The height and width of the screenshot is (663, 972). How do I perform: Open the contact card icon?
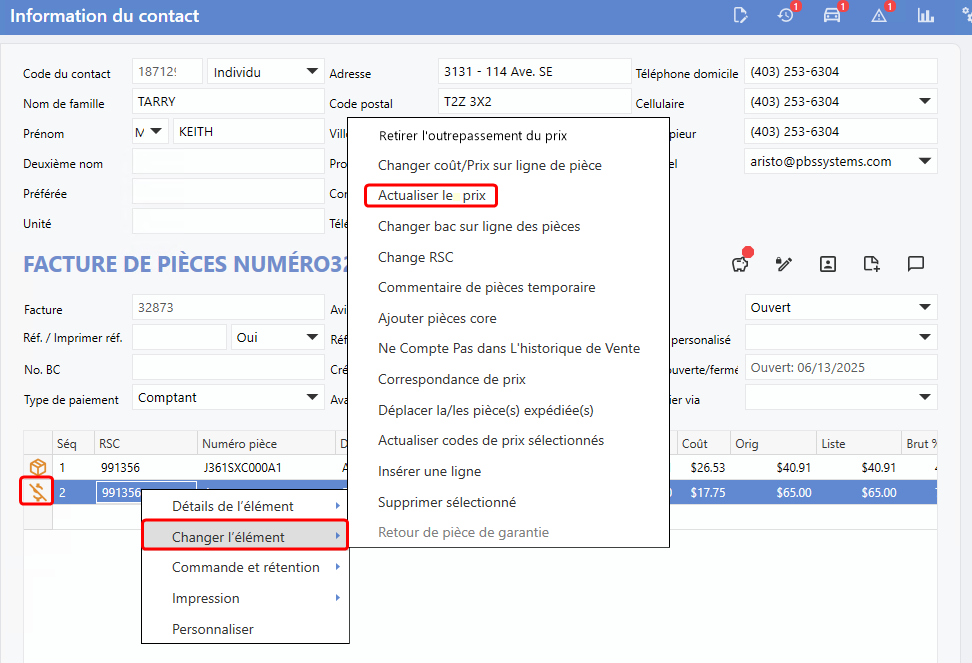pyautogui.click(x=828, y=263)
